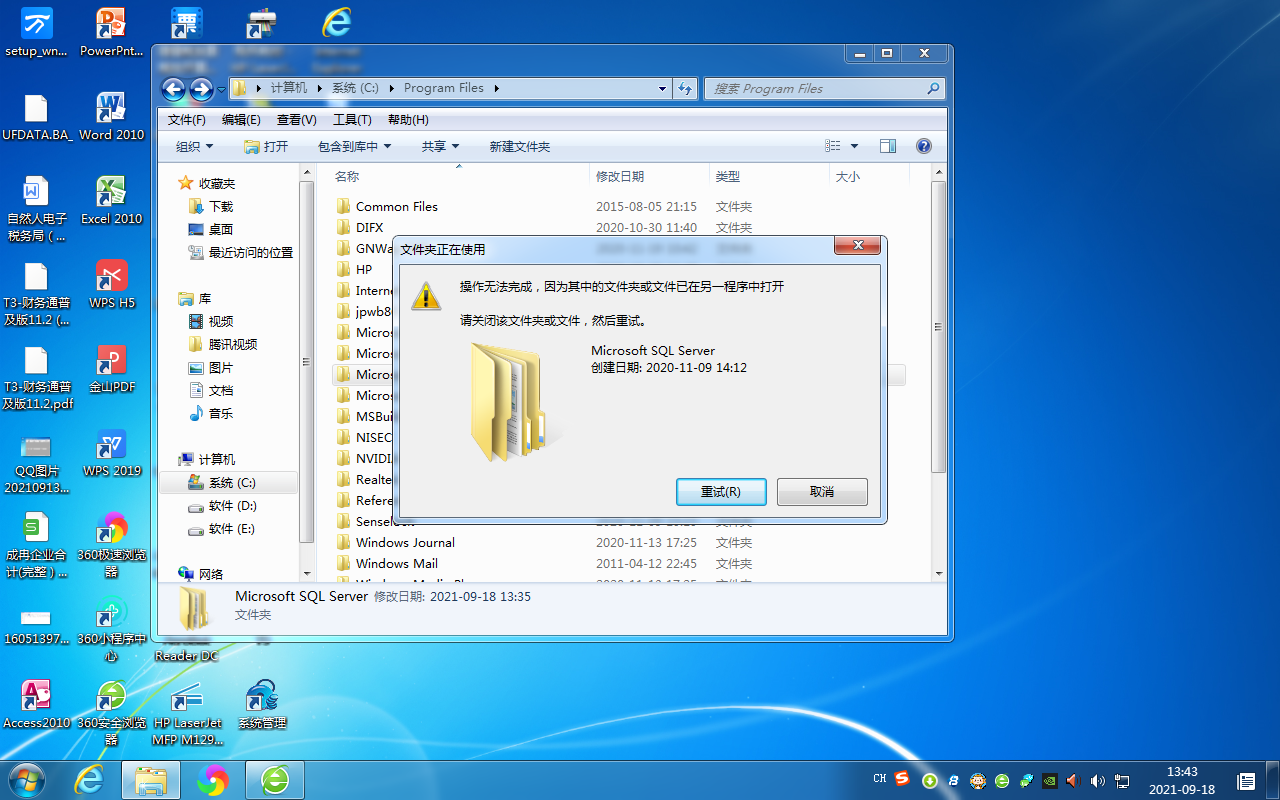1280x800 pixels.
Task: Open 系统管理 desktop icon
Action: [262, 704]
